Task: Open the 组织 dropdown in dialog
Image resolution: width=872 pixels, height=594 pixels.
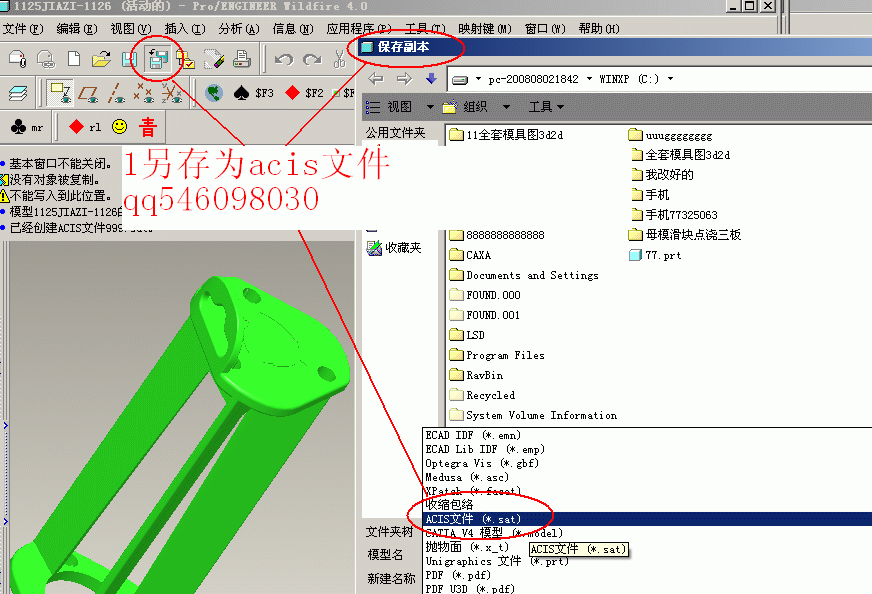Action: pos(475,106)
